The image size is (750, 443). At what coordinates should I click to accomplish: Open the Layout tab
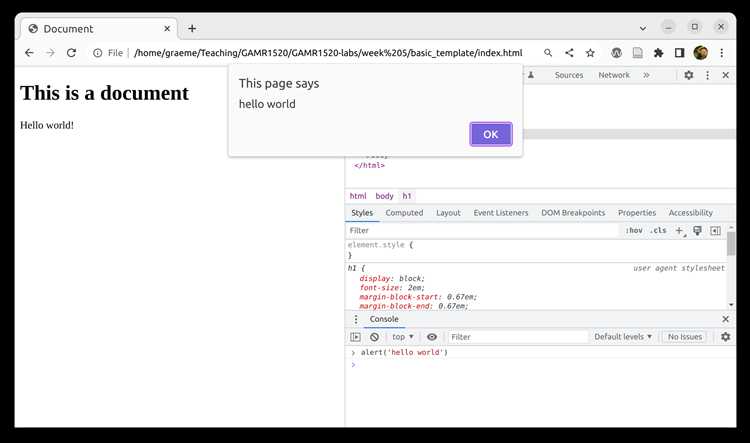click(448, 213)
